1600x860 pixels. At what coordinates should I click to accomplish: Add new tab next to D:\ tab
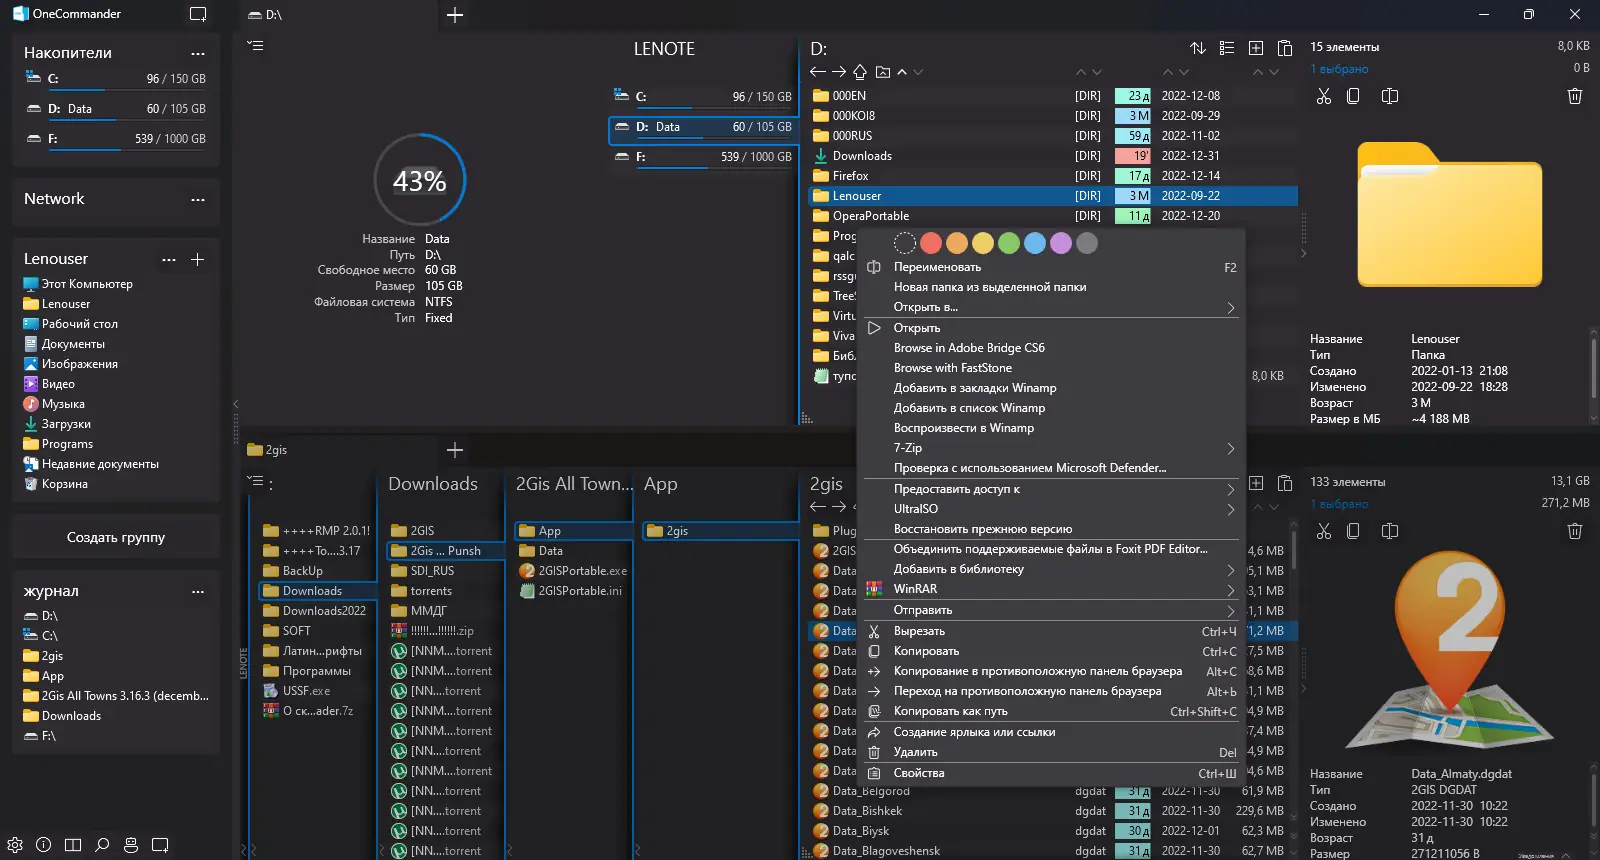[455, 15]
